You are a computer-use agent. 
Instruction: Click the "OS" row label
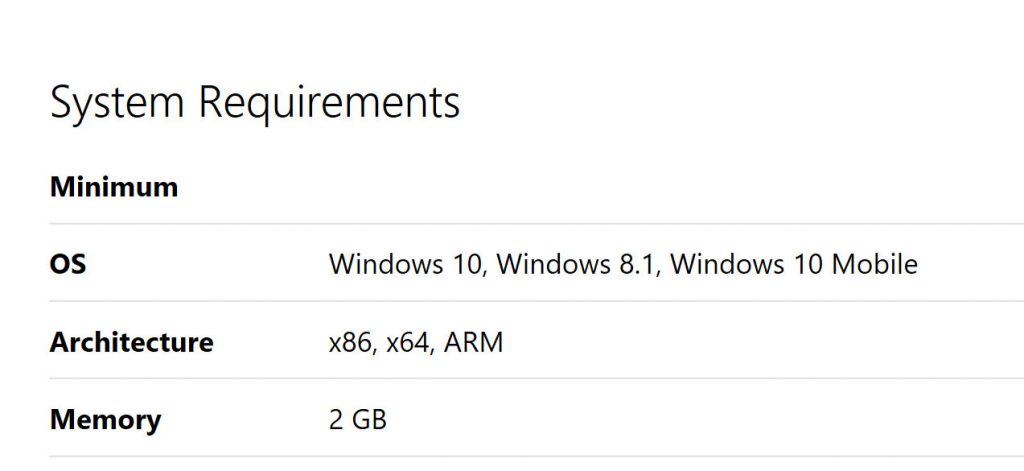click(x=68, y=265)
